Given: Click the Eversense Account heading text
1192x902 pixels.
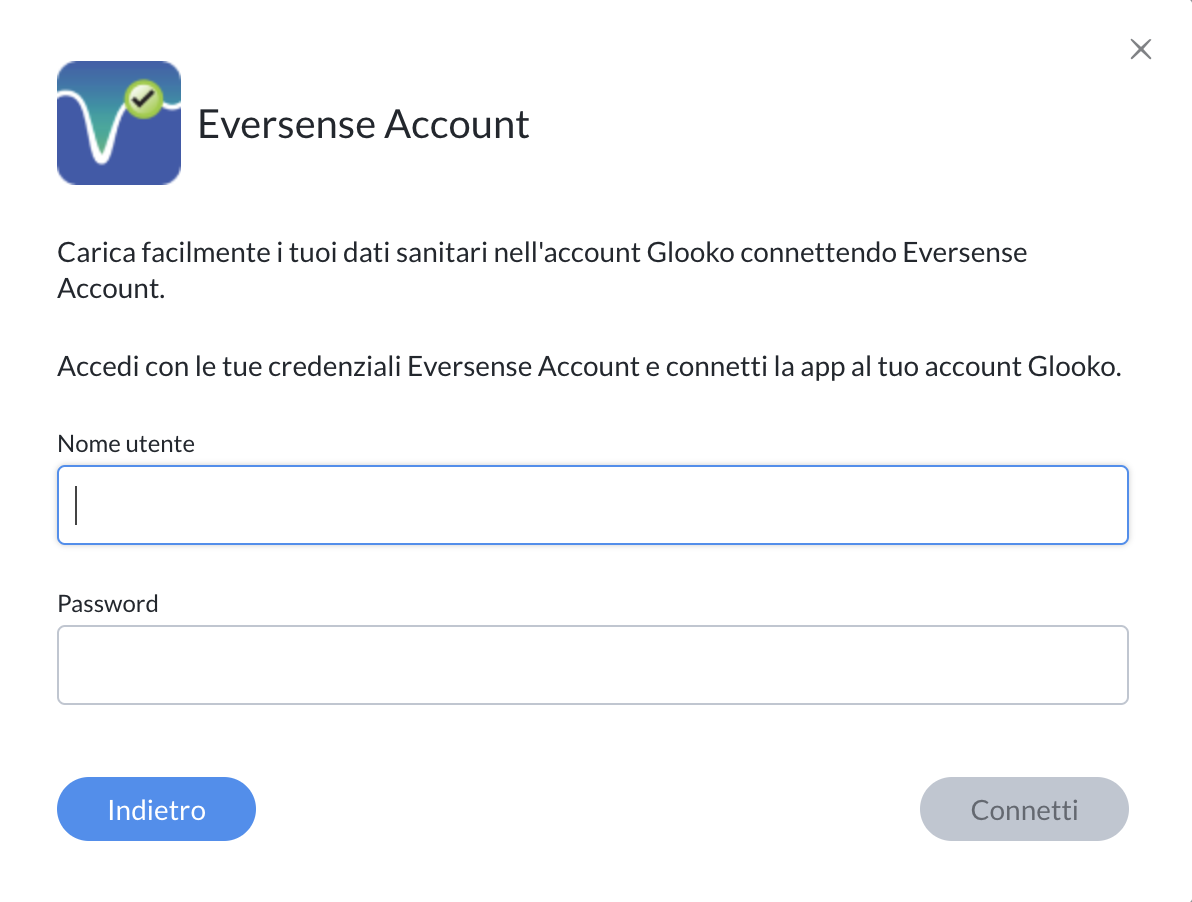Looking at the screenshot, I should [x=363, y=124].
